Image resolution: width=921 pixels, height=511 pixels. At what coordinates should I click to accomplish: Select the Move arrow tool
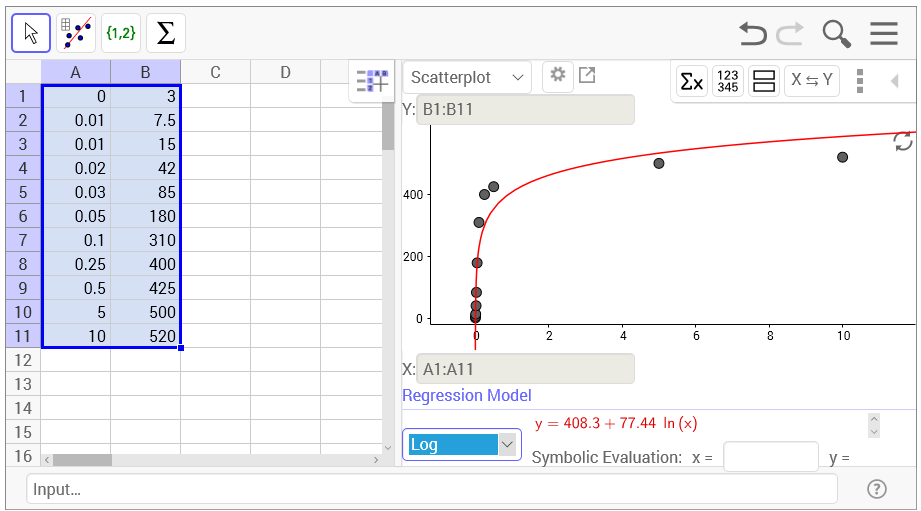[31, 33]
